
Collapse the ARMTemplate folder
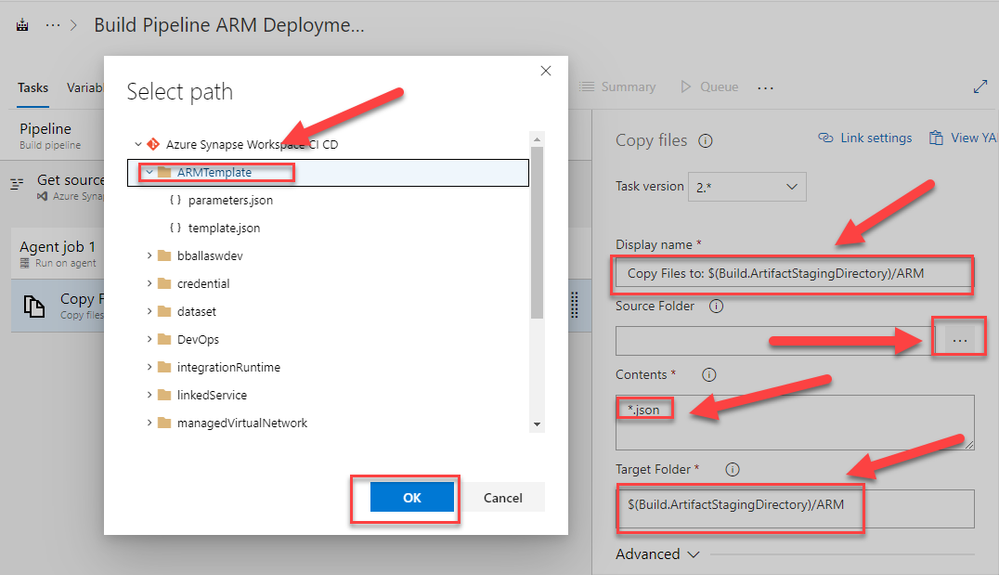pyautogui.click(x=149, y=173)
